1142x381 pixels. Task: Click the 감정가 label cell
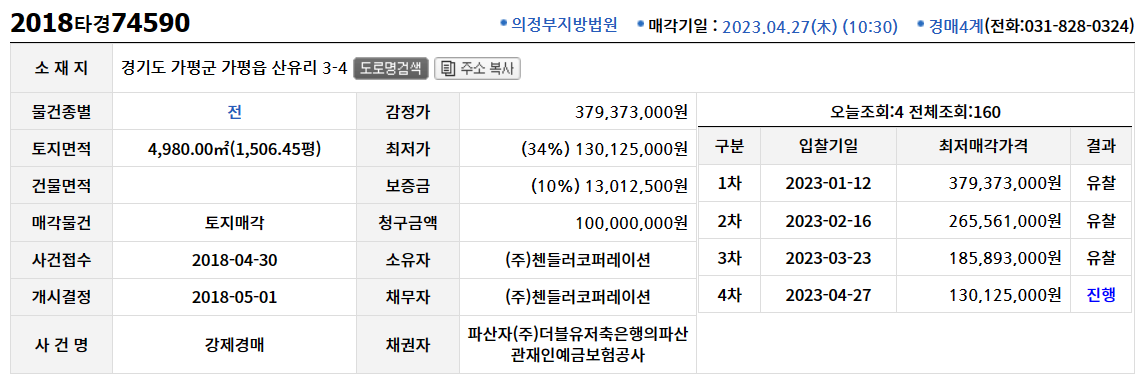click(x=408, y=111)
